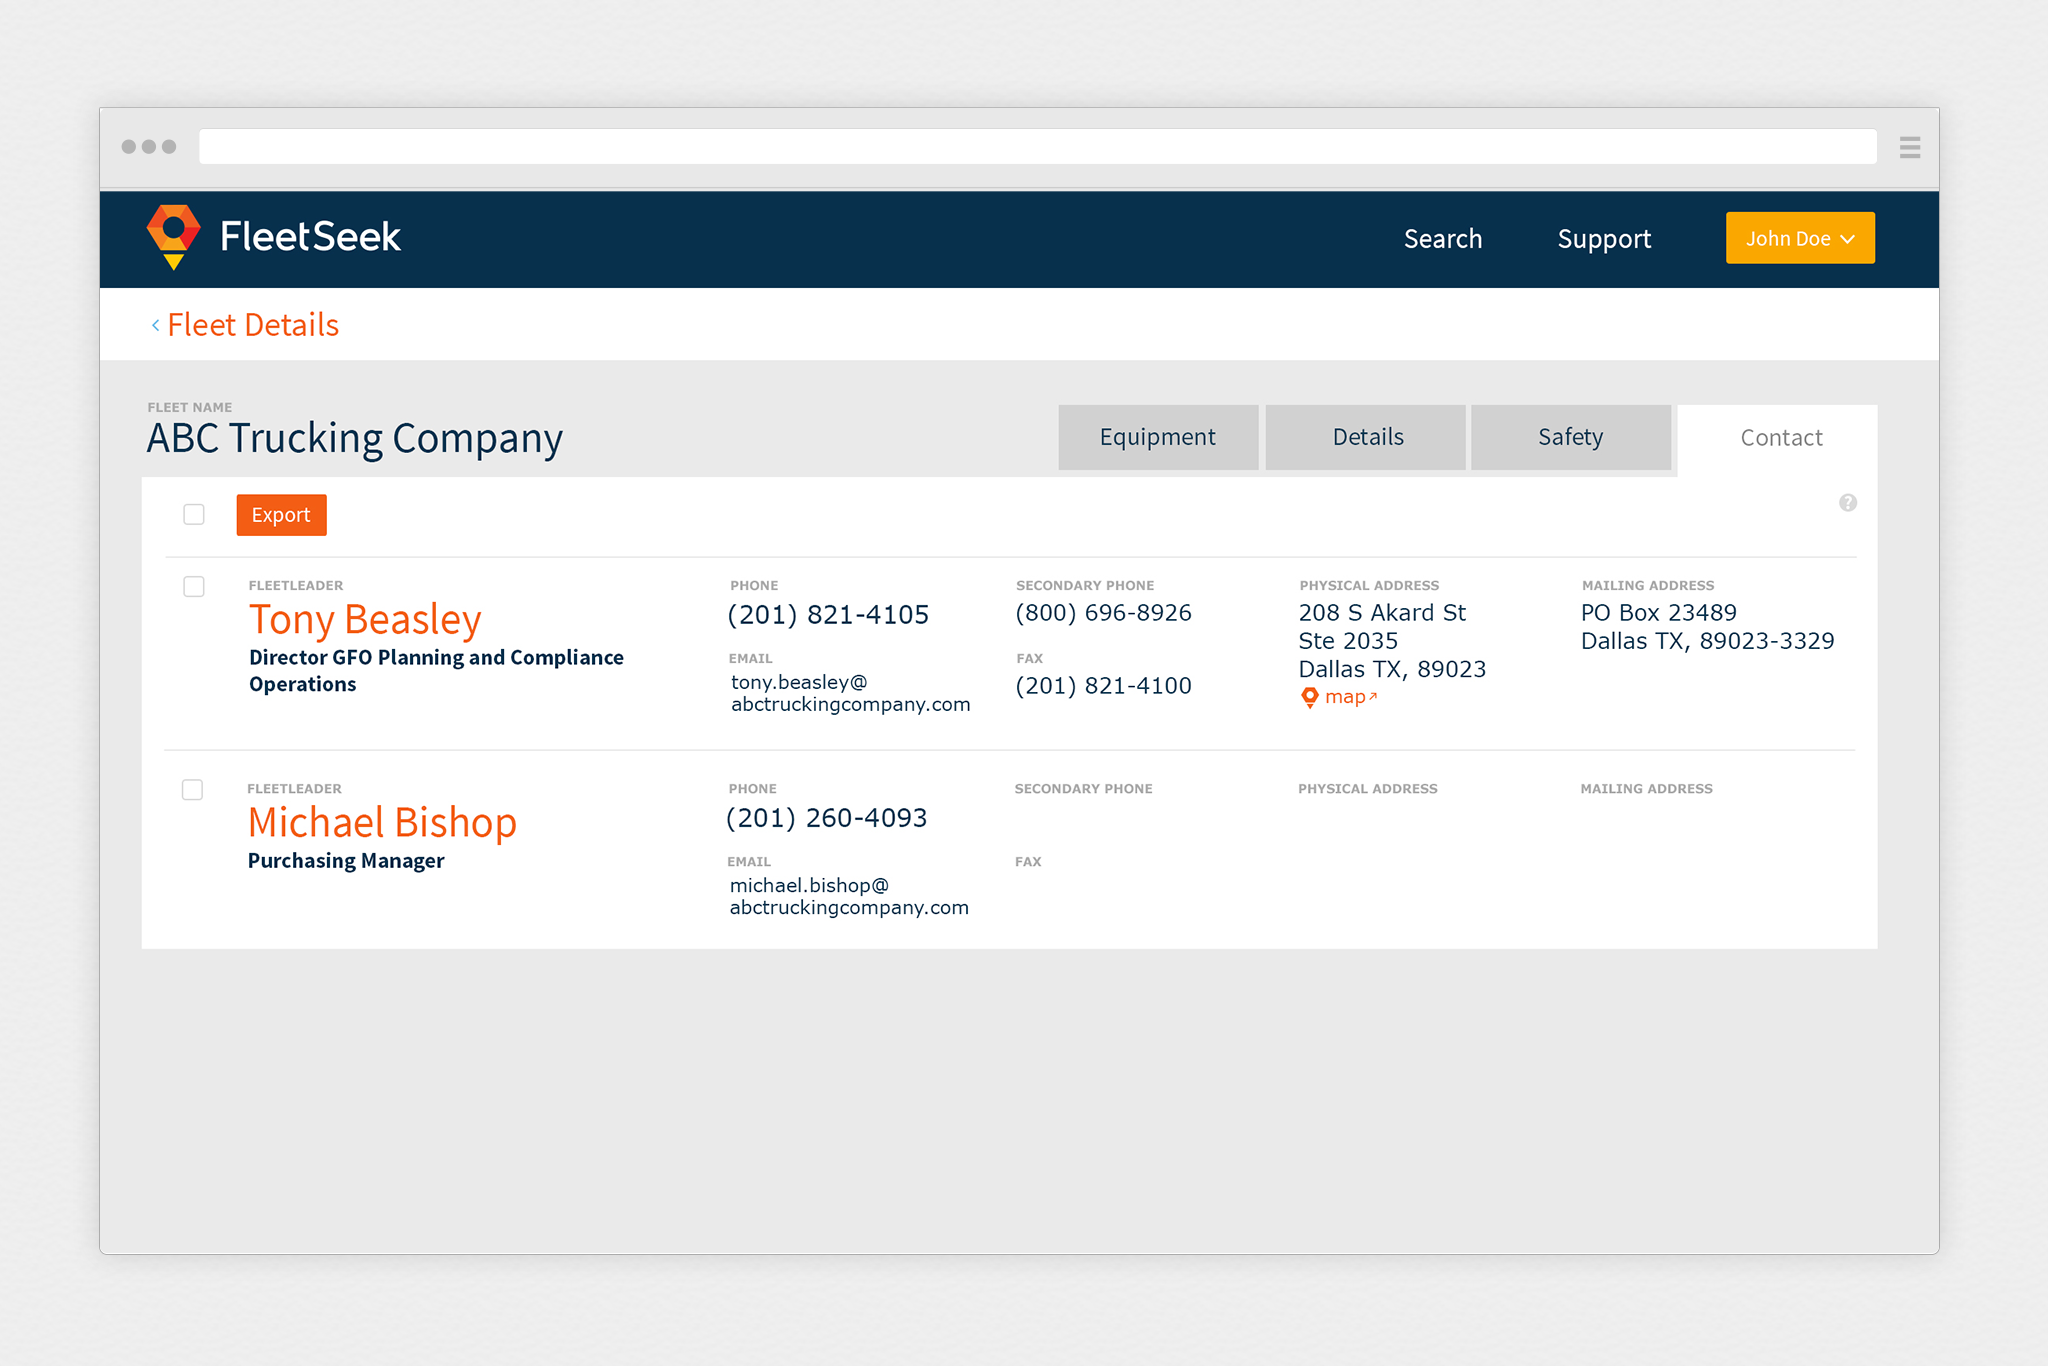Click the help question mark icon
This screenshot has width=2048, height=1366.
pyautogui.click(x=1847, y=503)
